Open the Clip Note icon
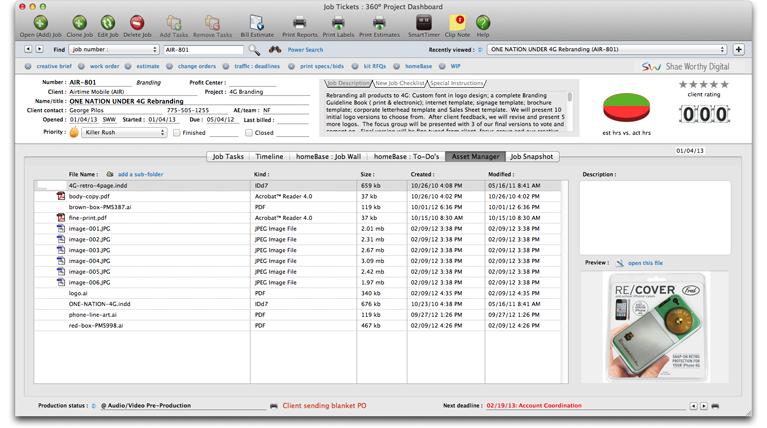Image resolution: width=767 pixels, height=428 pixels. click(457, 22)
